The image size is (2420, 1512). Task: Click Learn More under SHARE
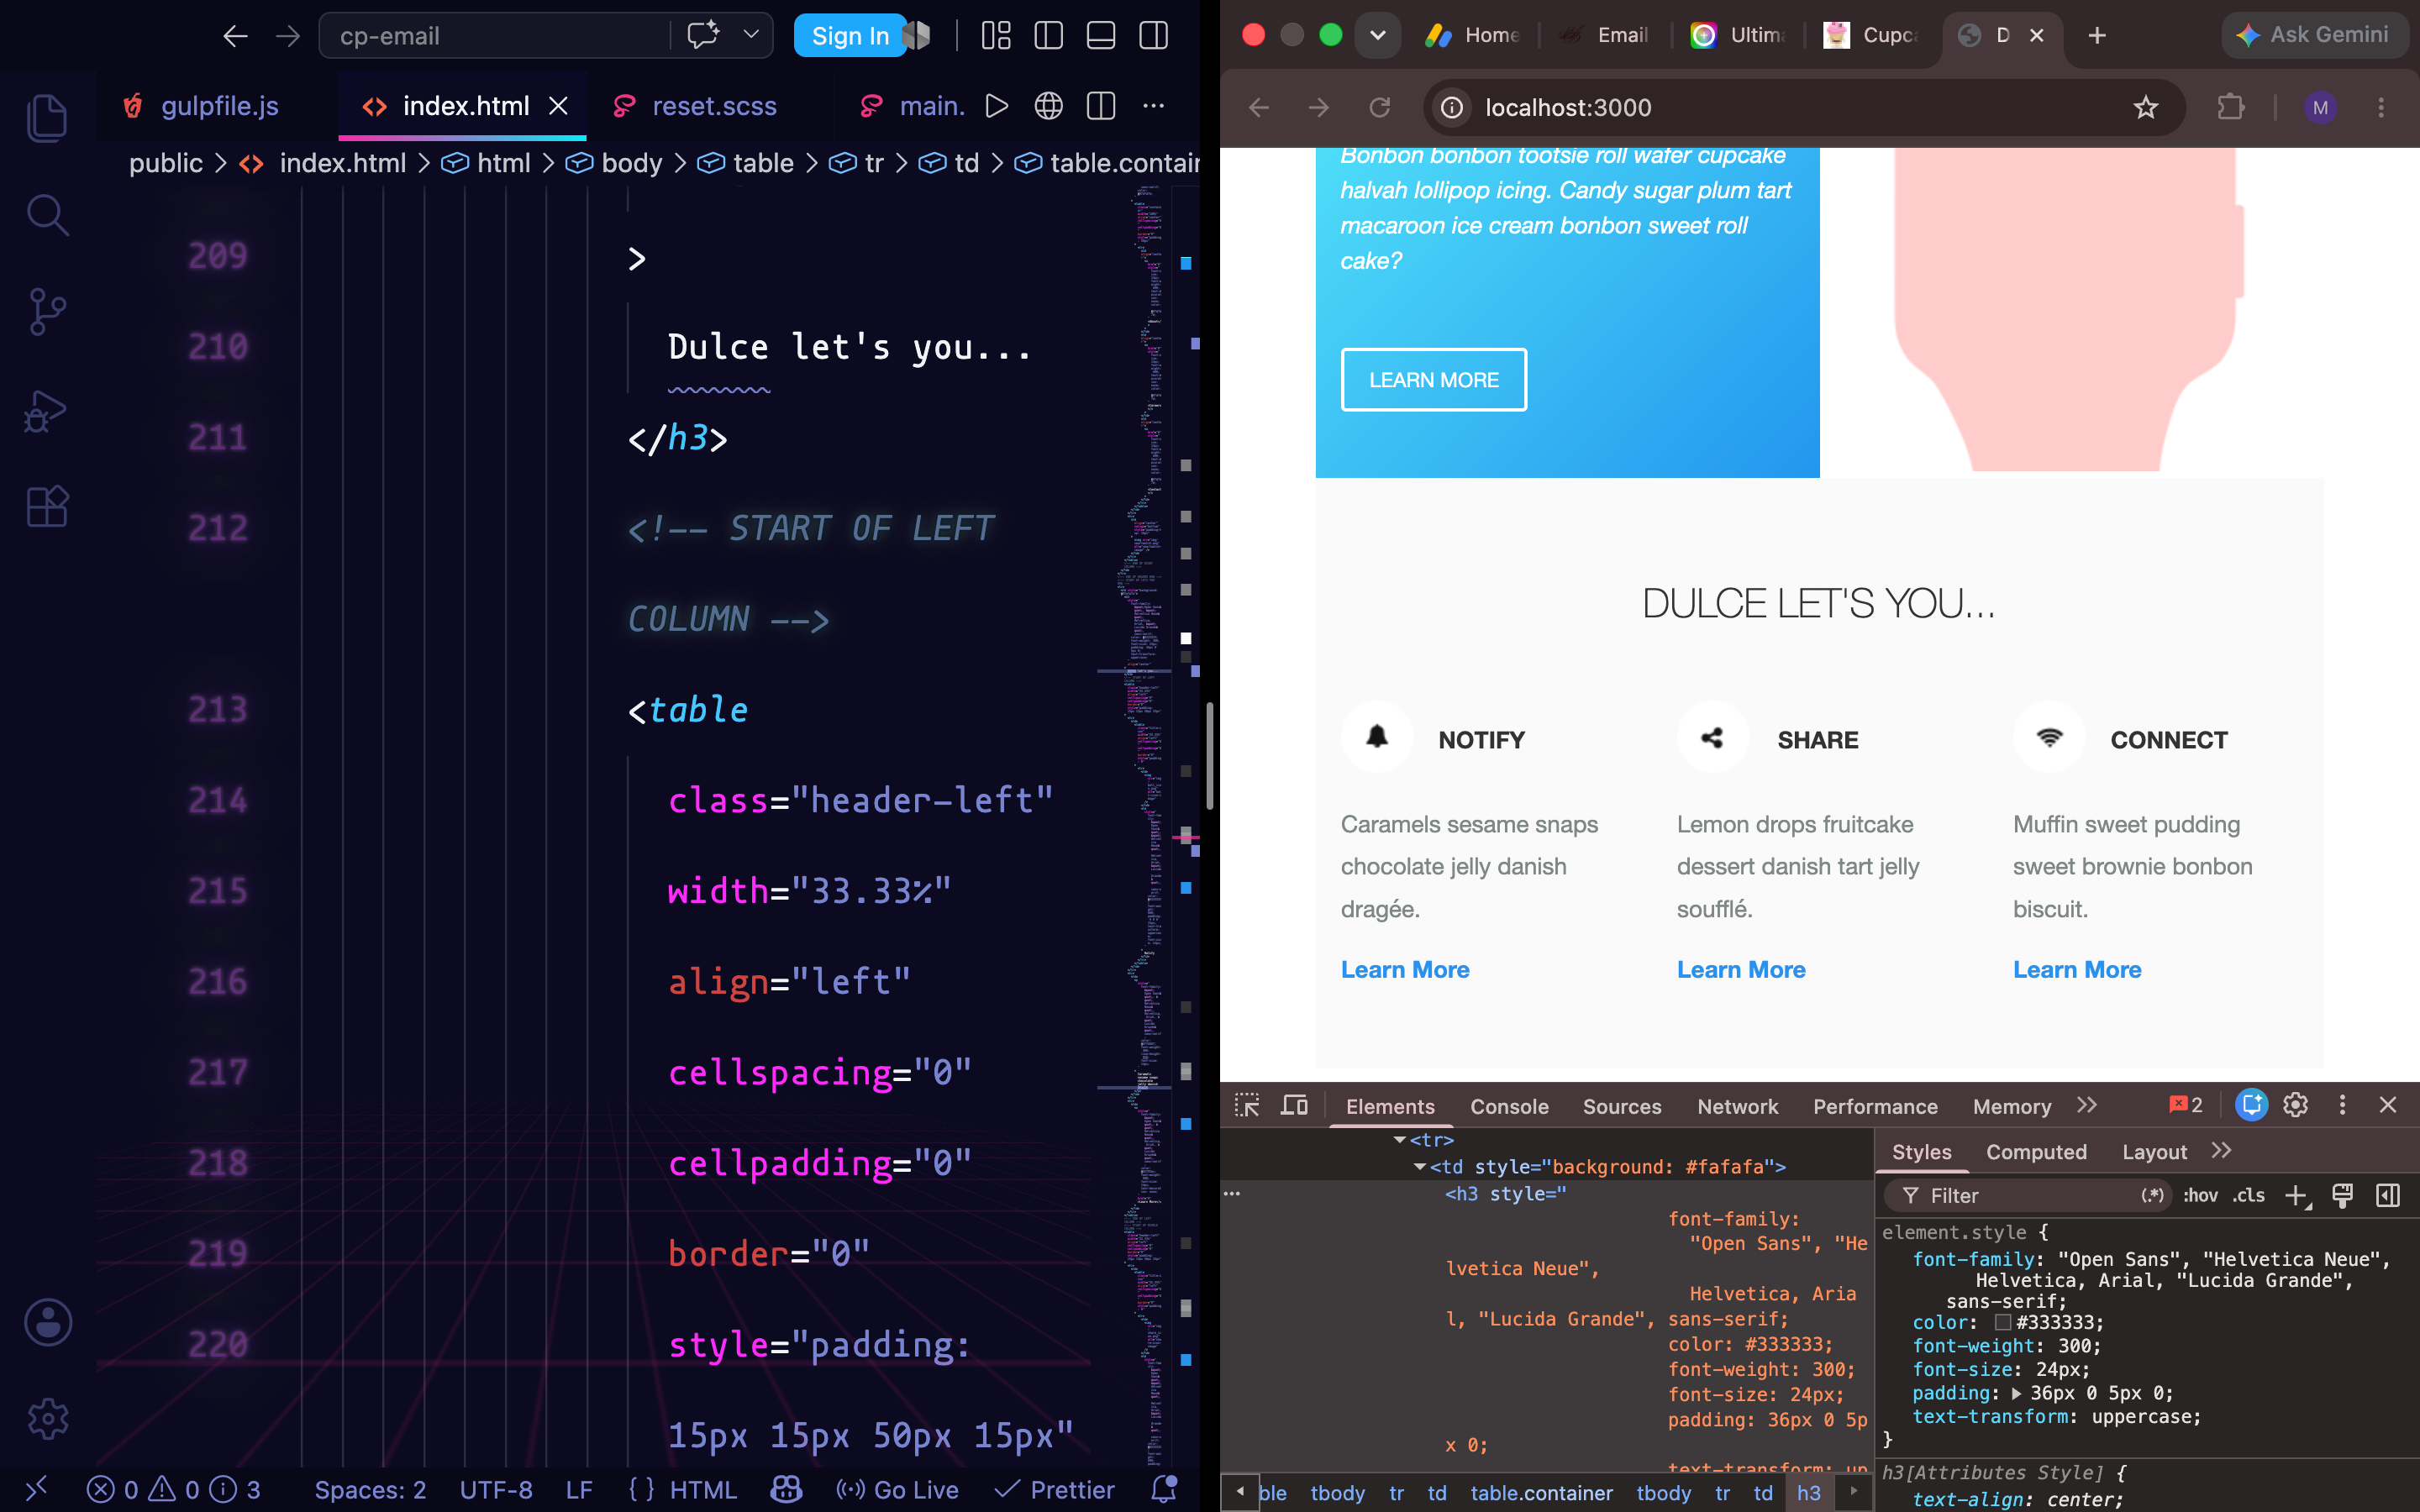(1741, 969)
